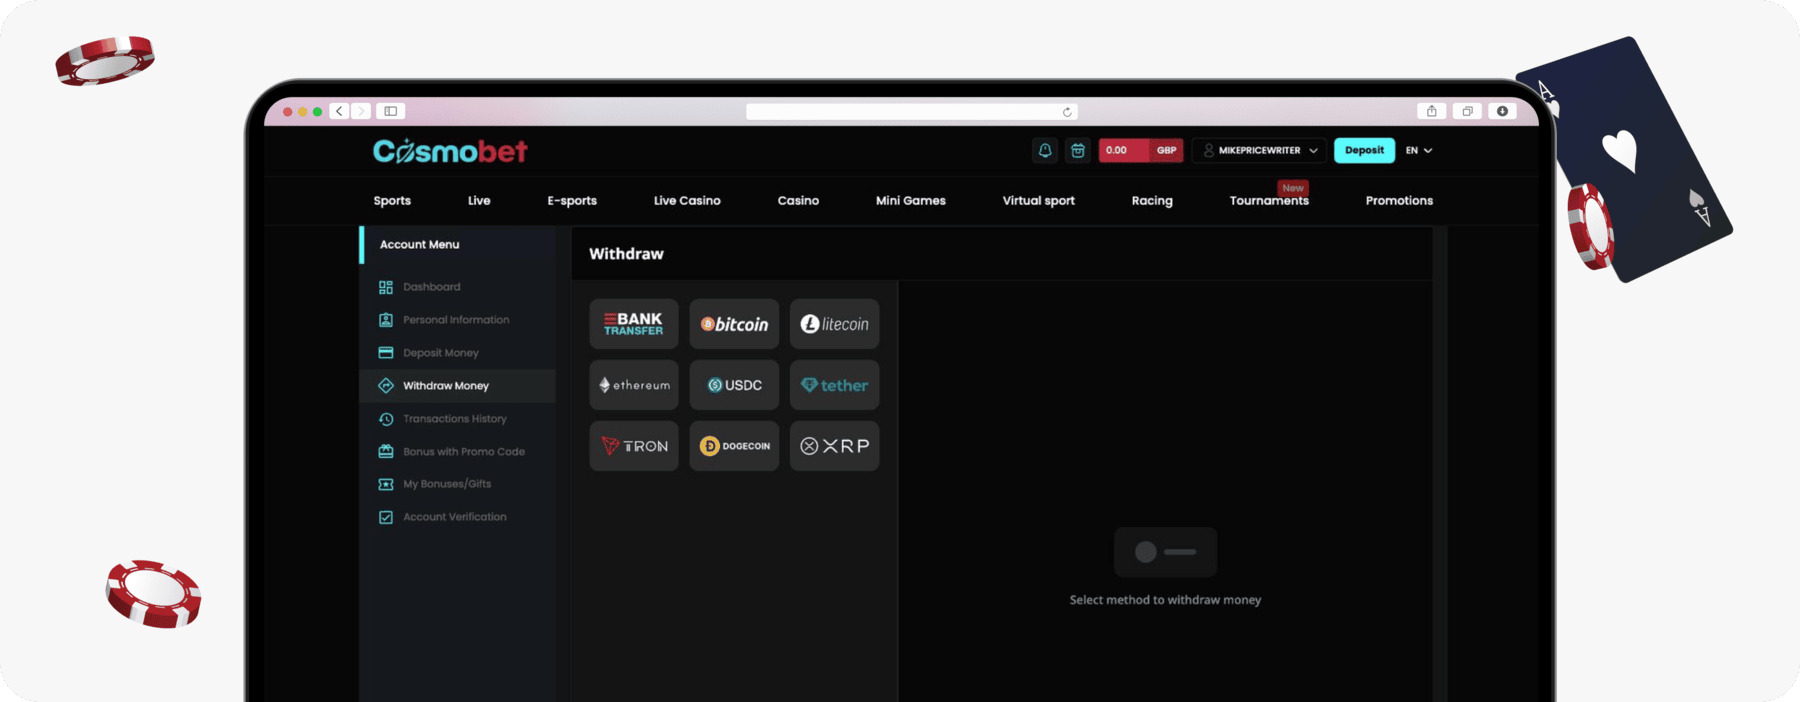Image resolution: width=1800 pixels, height=702 pixels.
Task: Open the Live menu item
Action: pyautogui.click(x=479, y=201)
